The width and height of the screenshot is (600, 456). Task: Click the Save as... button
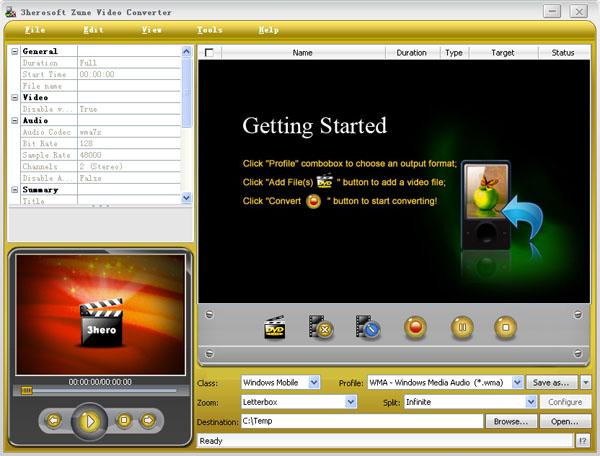[552, 382]
